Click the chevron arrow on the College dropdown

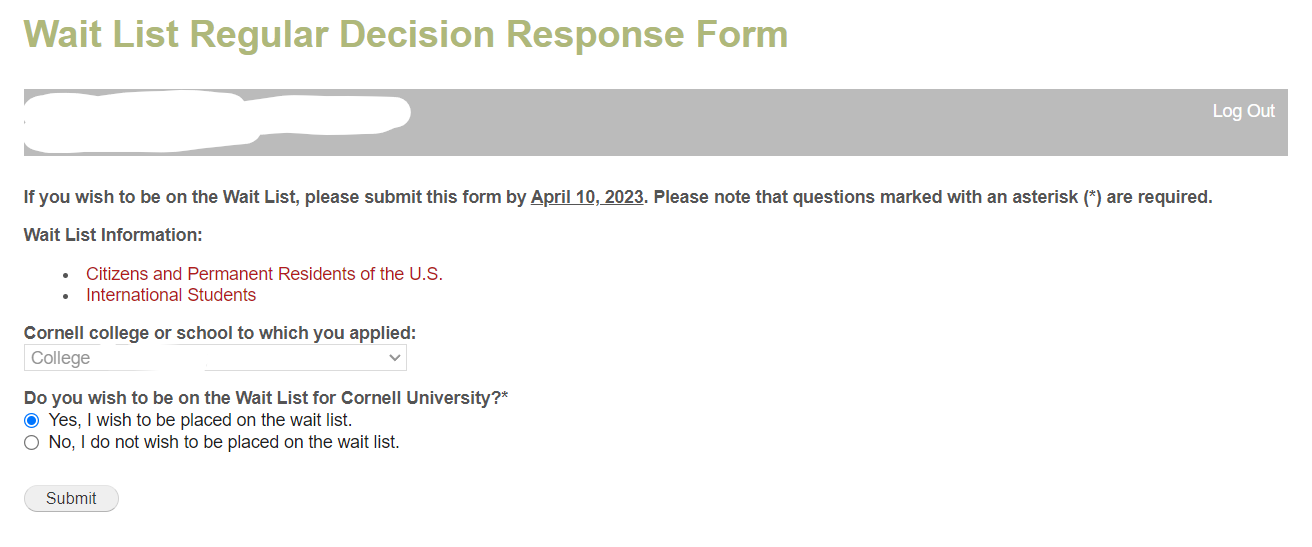click(x=395, y=358)
